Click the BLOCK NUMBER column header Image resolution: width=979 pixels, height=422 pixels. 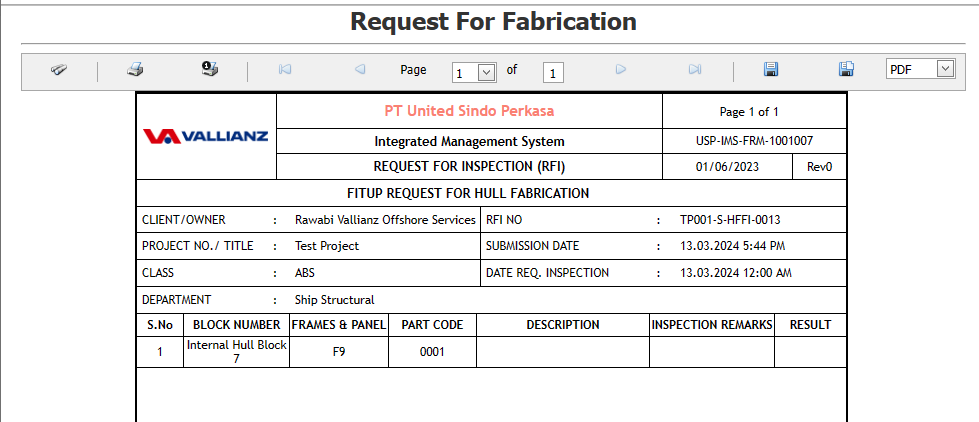click(236, 325)
